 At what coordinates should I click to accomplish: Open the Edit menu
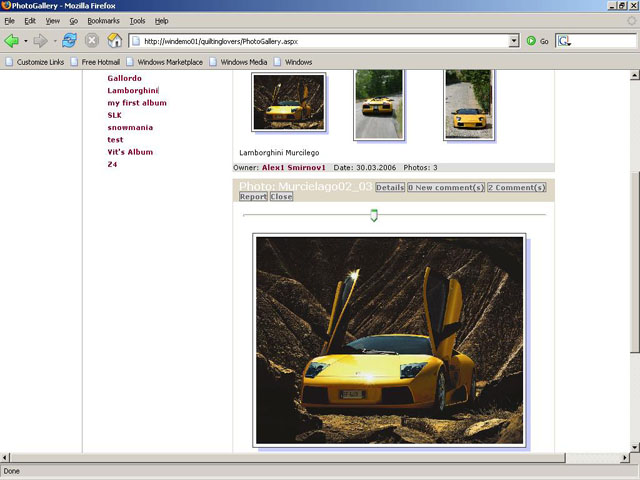30,21
